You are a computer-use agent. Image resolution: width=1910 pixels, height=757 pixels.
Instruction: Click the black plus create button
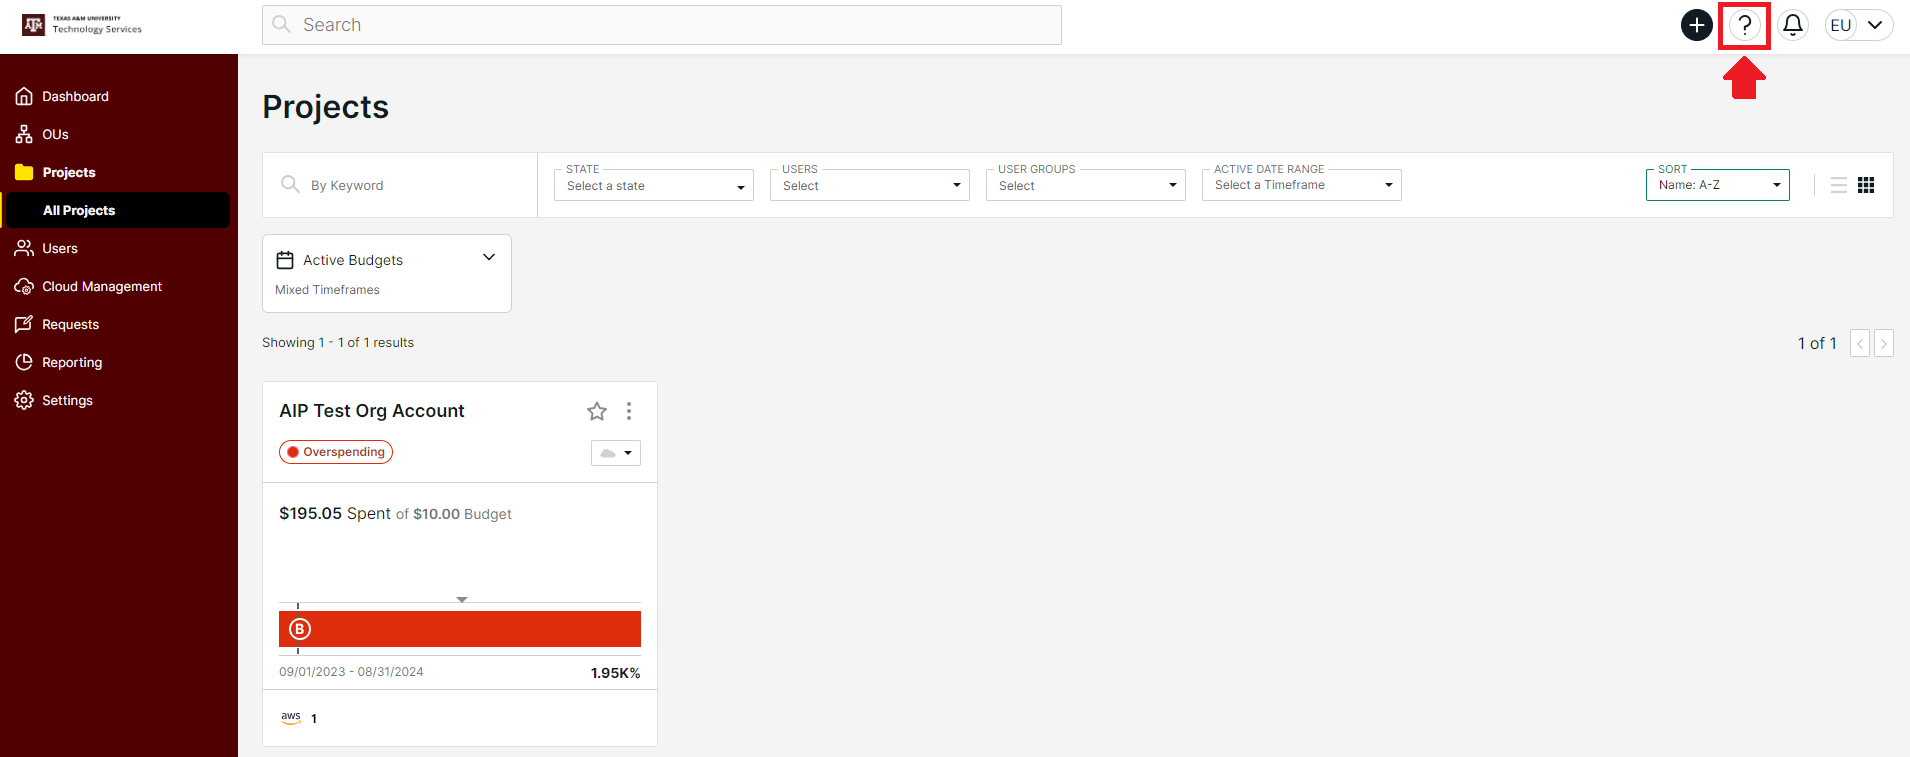[1696, 25]
